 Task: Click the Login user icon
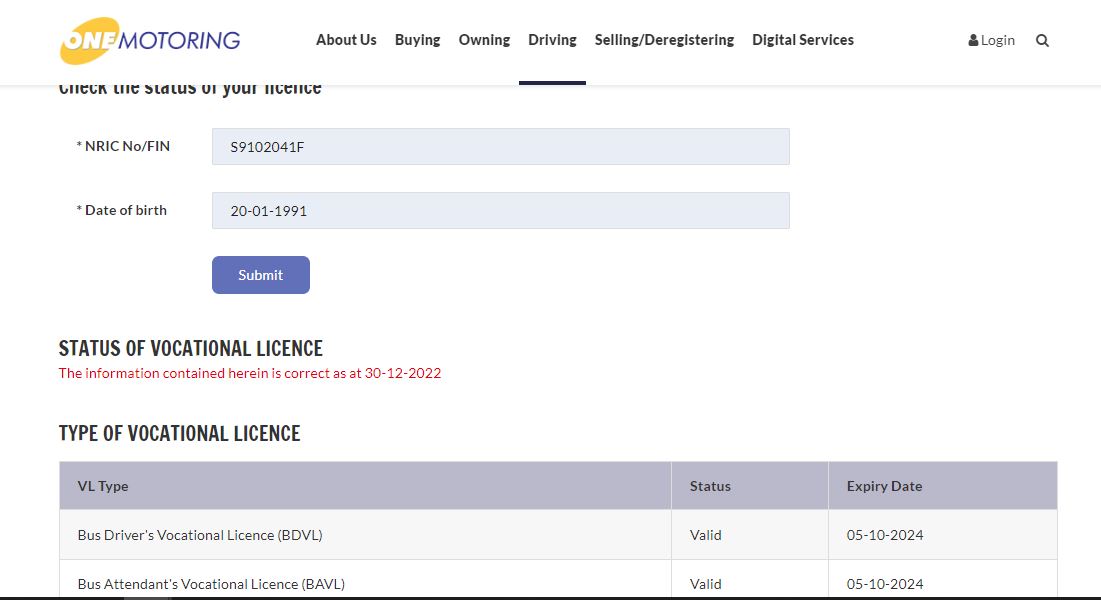point(974,41)
